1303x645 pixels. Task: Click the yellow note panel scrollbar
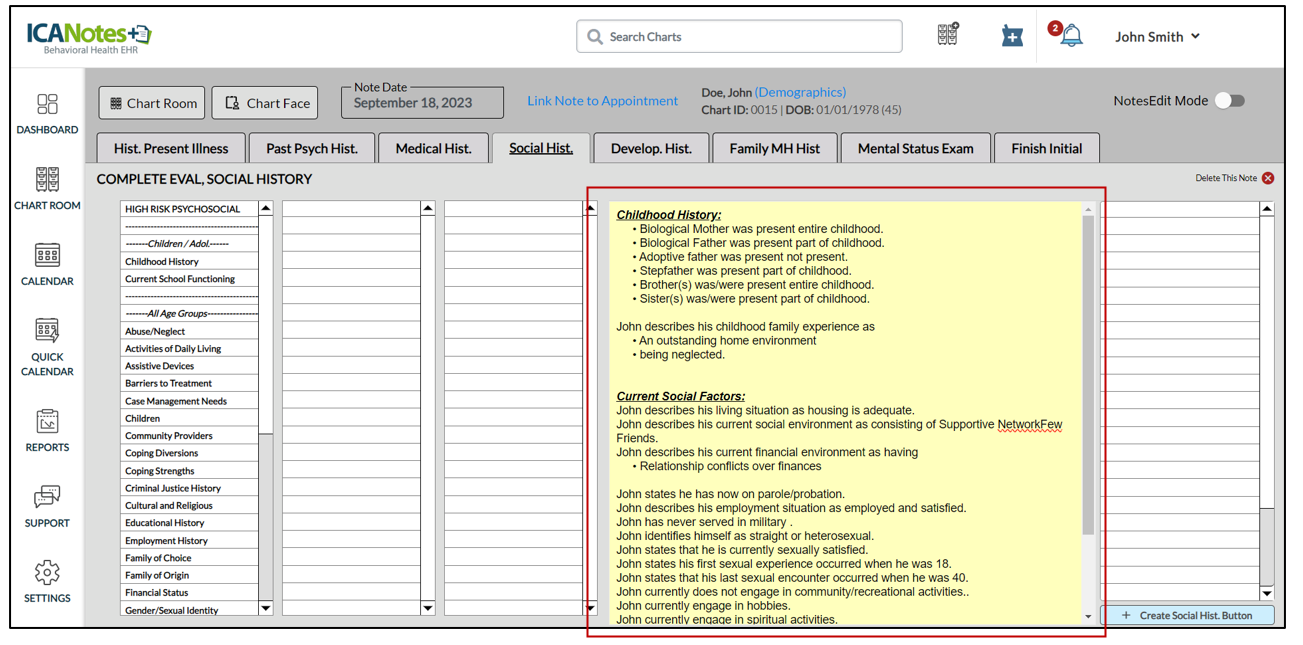click(x=1088, y=375)
